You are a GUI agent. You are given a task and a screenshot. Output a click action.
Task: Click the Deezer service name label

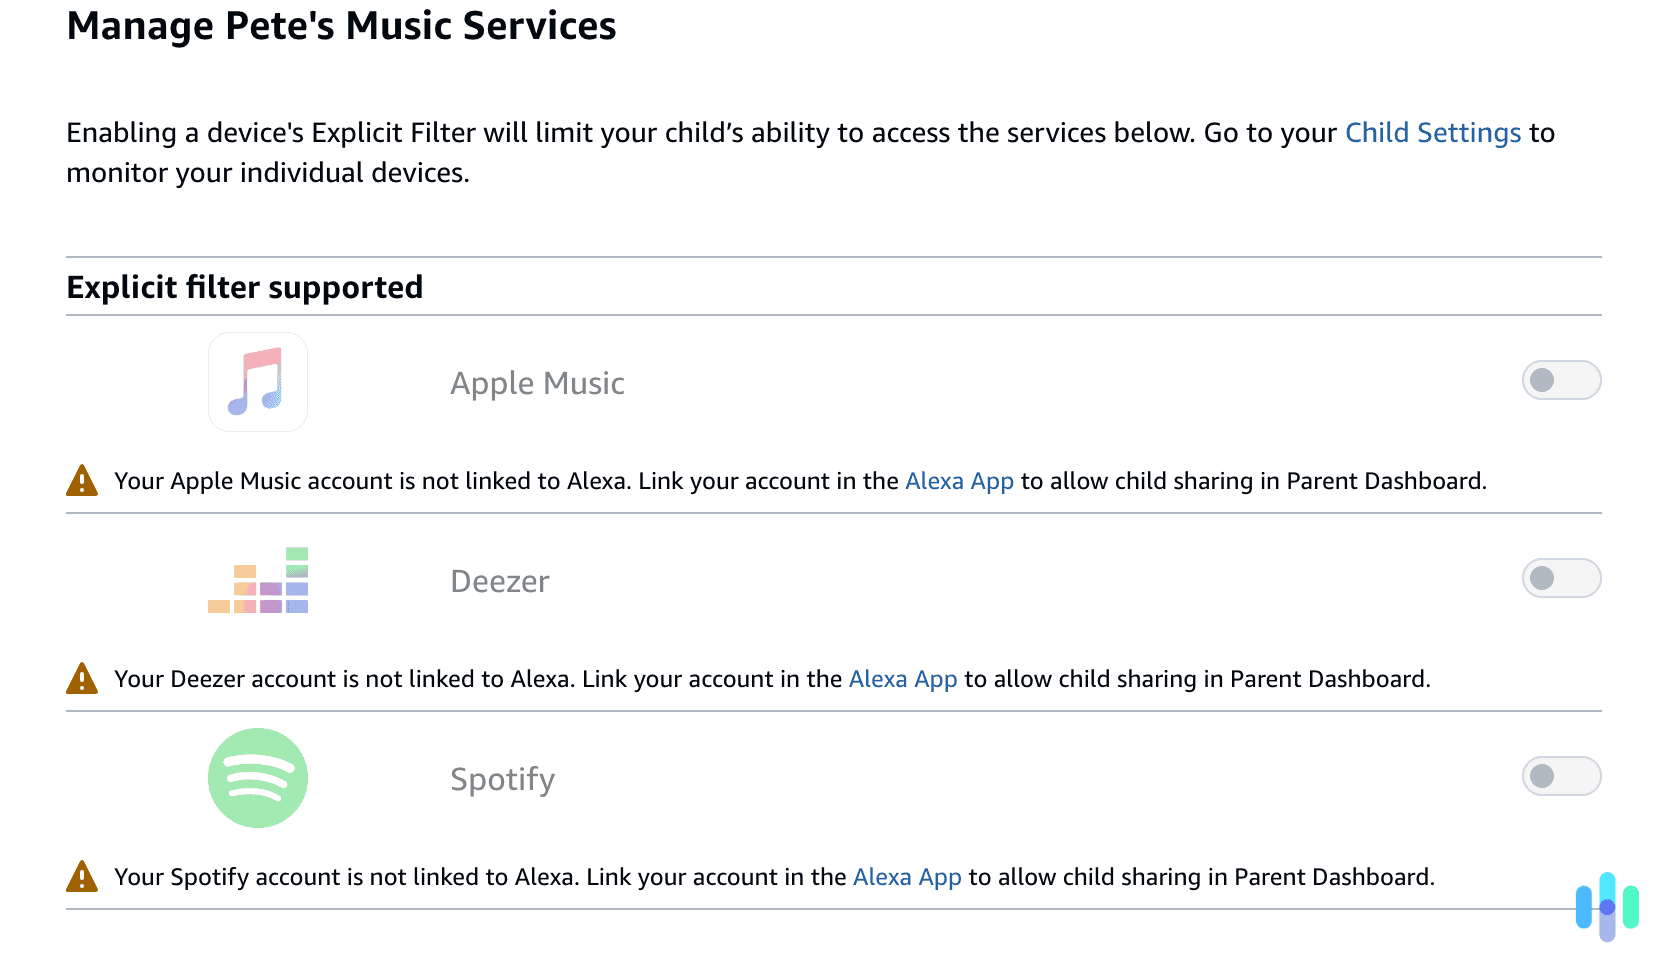point(499,580)
